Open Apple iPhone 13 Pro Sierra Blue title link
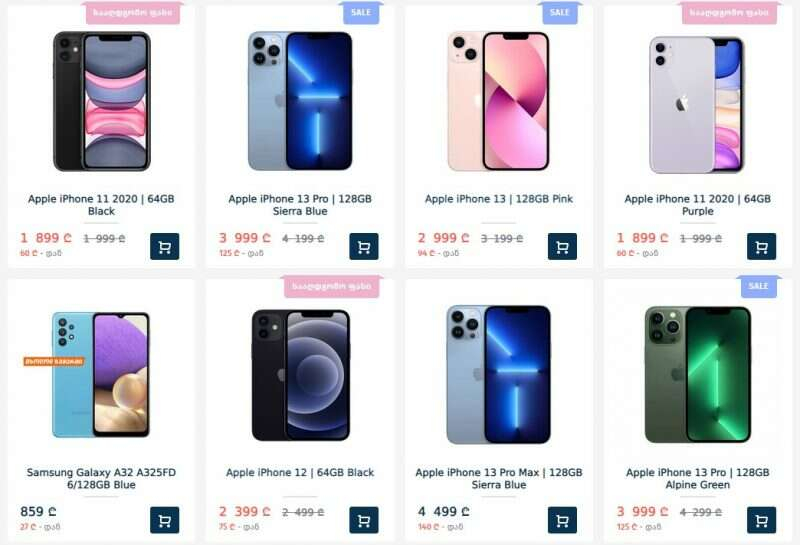The height and width of the screenshot is (545, 800). coord(300,205)
